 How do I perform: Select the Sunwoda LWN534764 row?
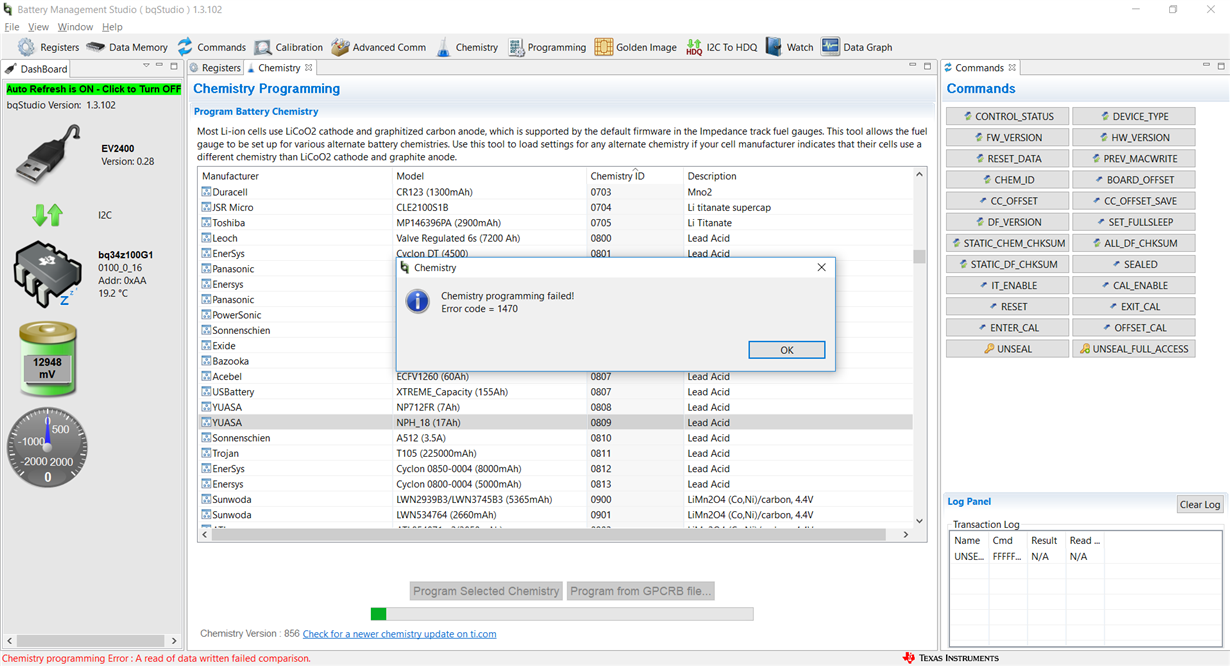click(555, 515)
